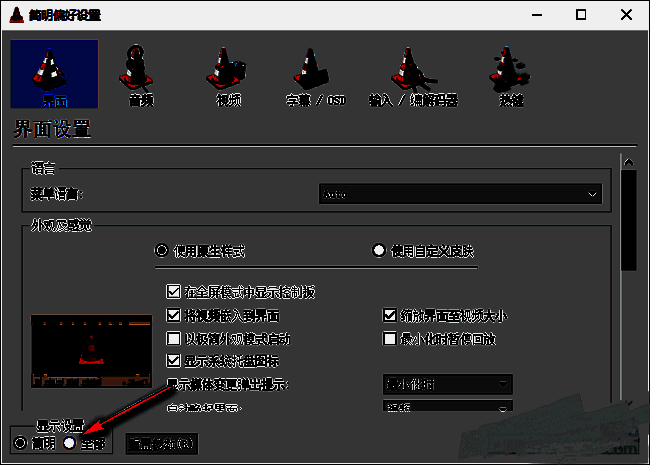
Task: Click the 重置首选项(R) button
Action: click(x=161, y=444)
